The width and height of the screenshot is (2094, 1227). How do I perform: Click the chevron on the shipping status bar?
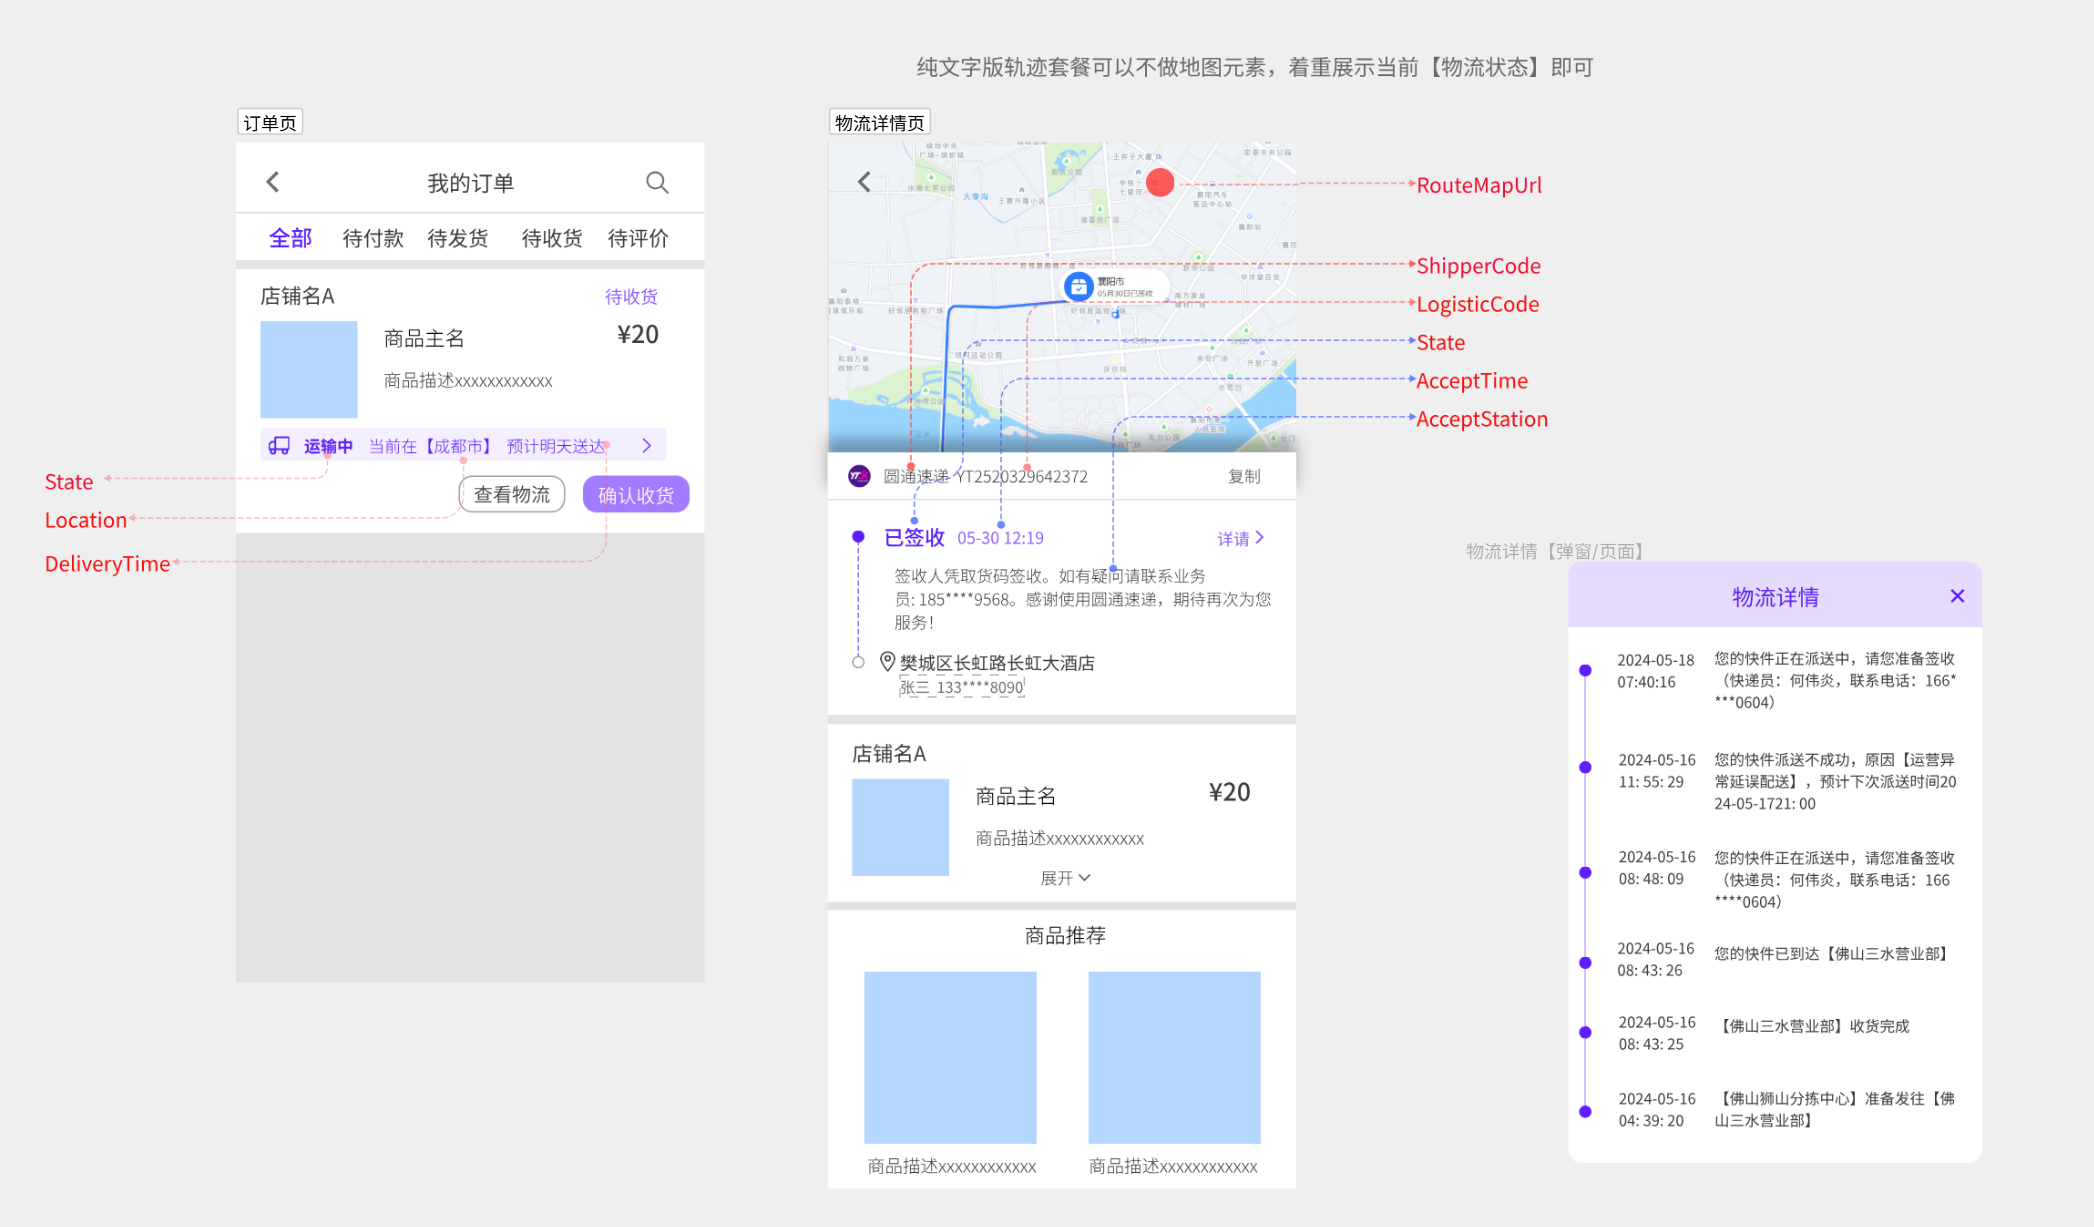click(647, 446)
